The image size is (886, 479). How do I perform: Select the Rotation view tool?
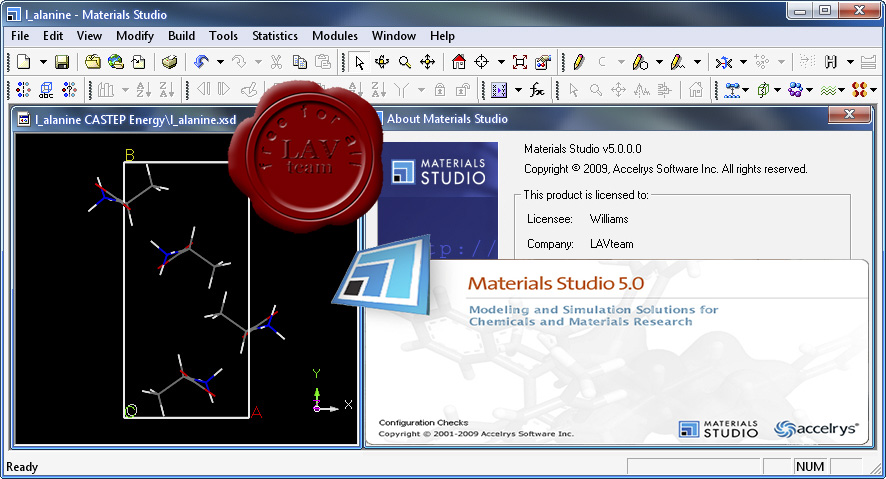(382, 62)
